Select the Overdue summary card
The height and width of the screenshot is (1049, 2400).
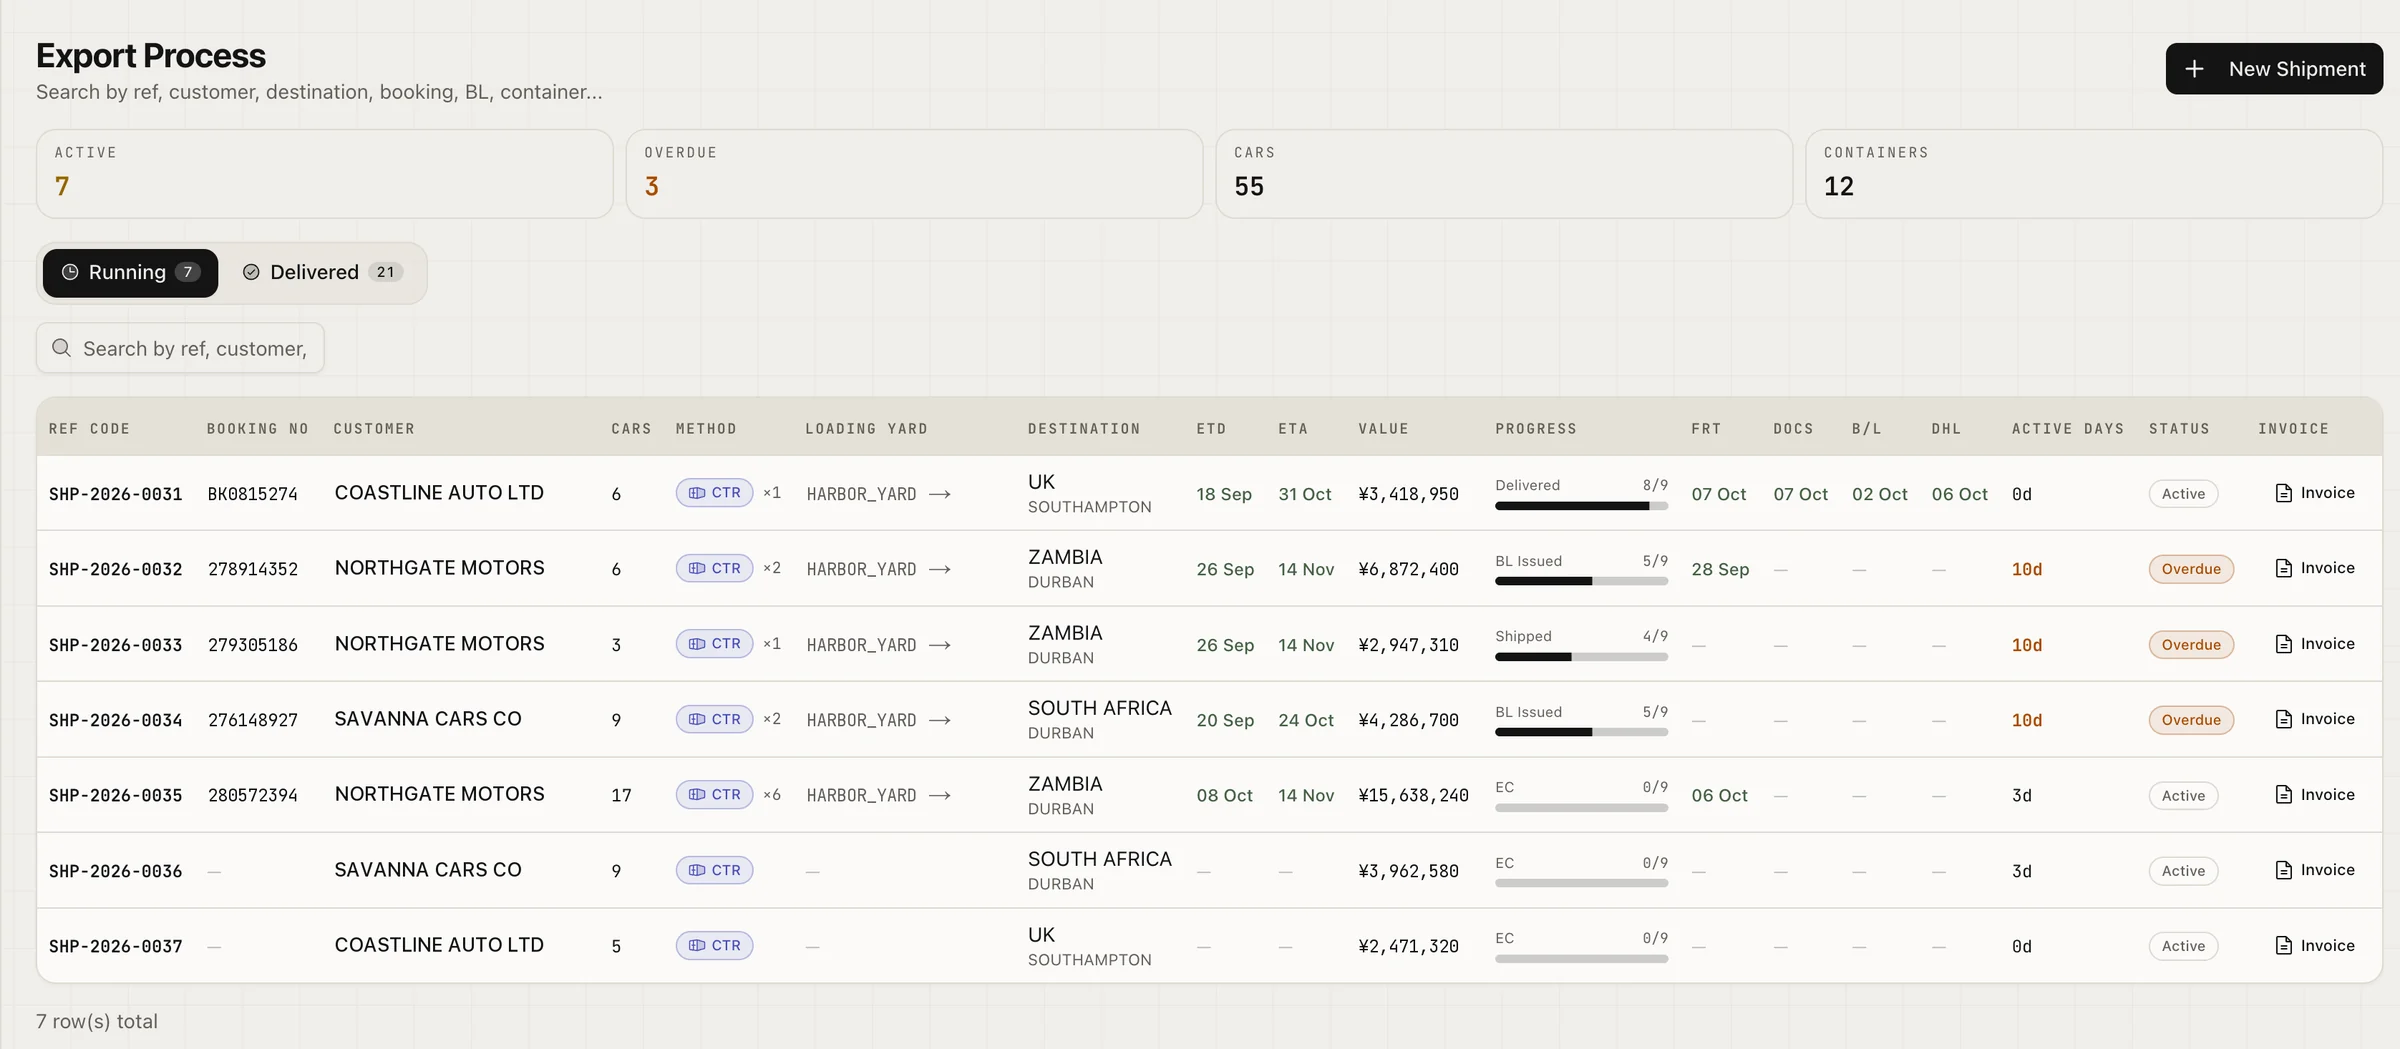click(x=914, y=173)
